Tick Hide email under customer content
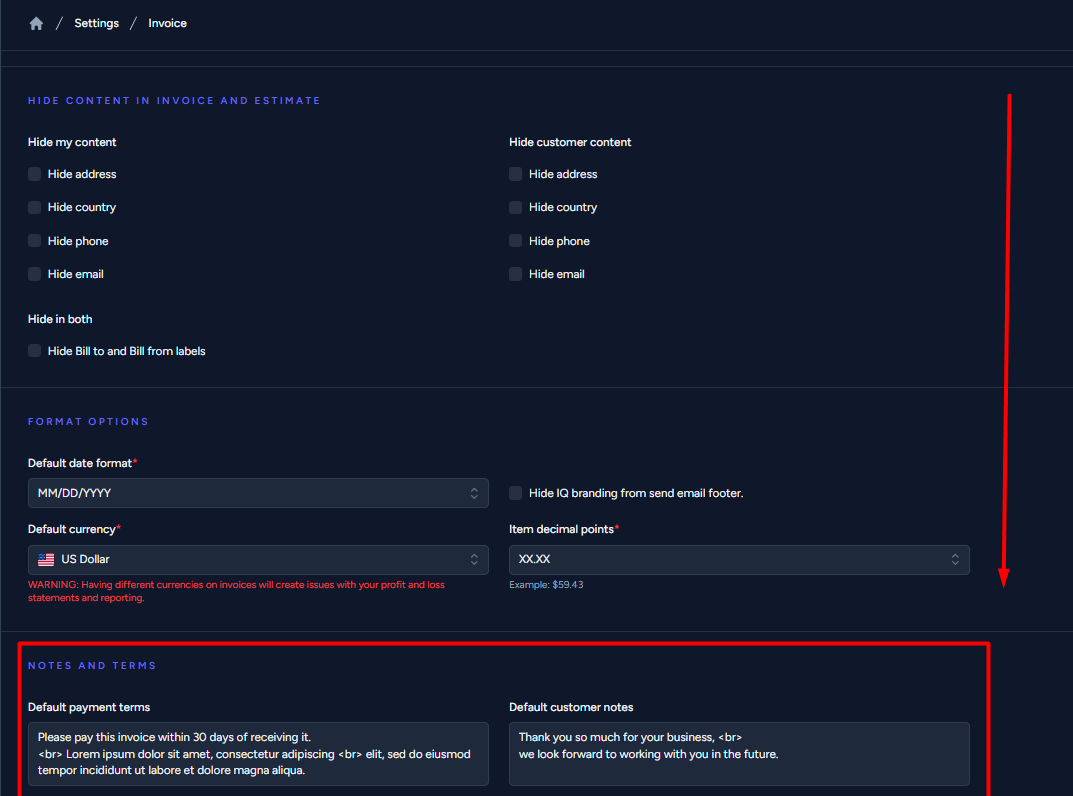The width and height of the screenshot is (1073, 796). [x=516, y=274]
